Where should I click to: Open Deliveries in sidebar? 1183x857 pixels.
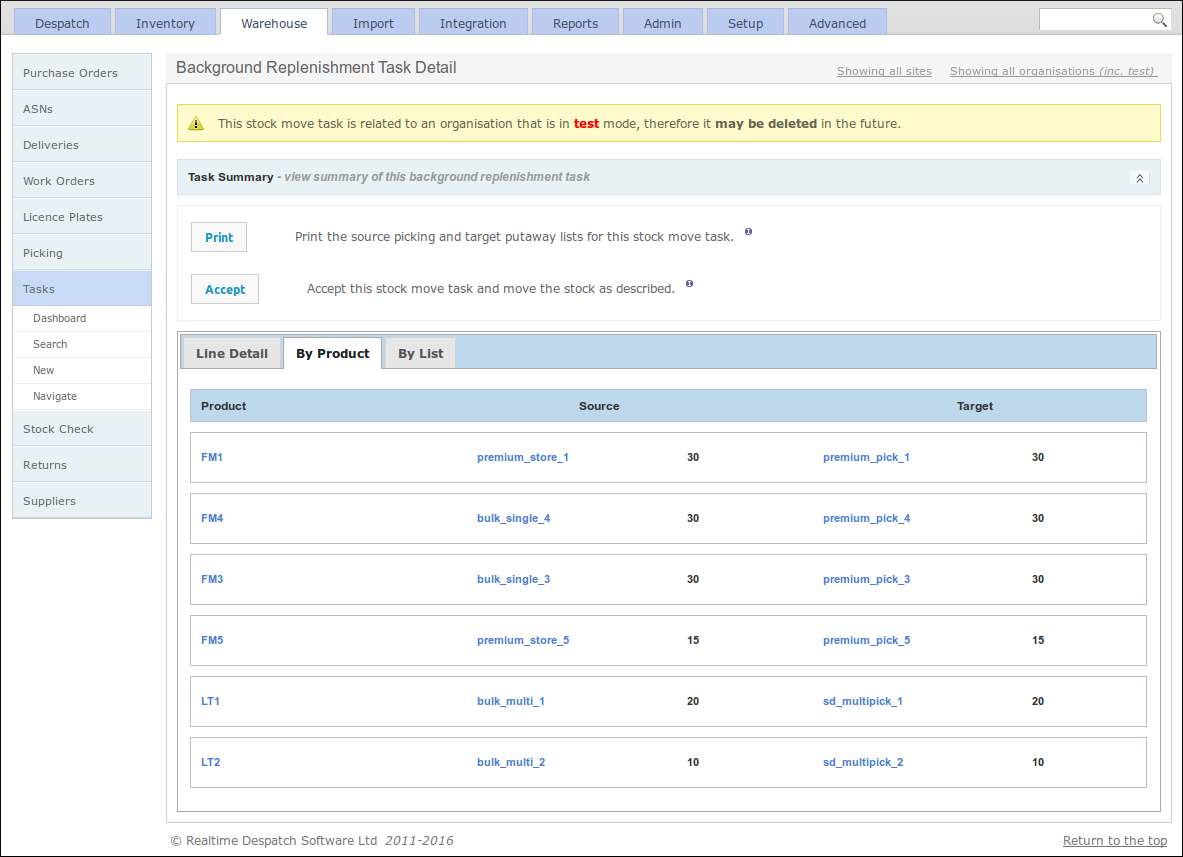click(x=82, y=145)
